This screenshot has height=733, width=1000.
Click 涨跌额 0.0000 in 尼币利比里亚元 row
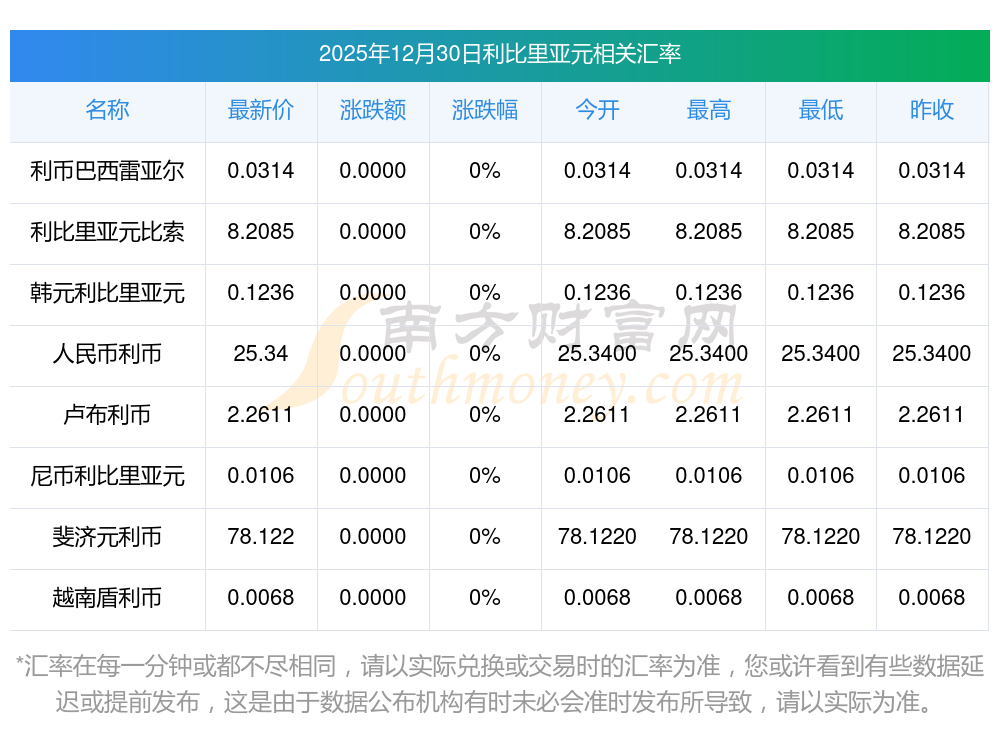tap(373, 476)
